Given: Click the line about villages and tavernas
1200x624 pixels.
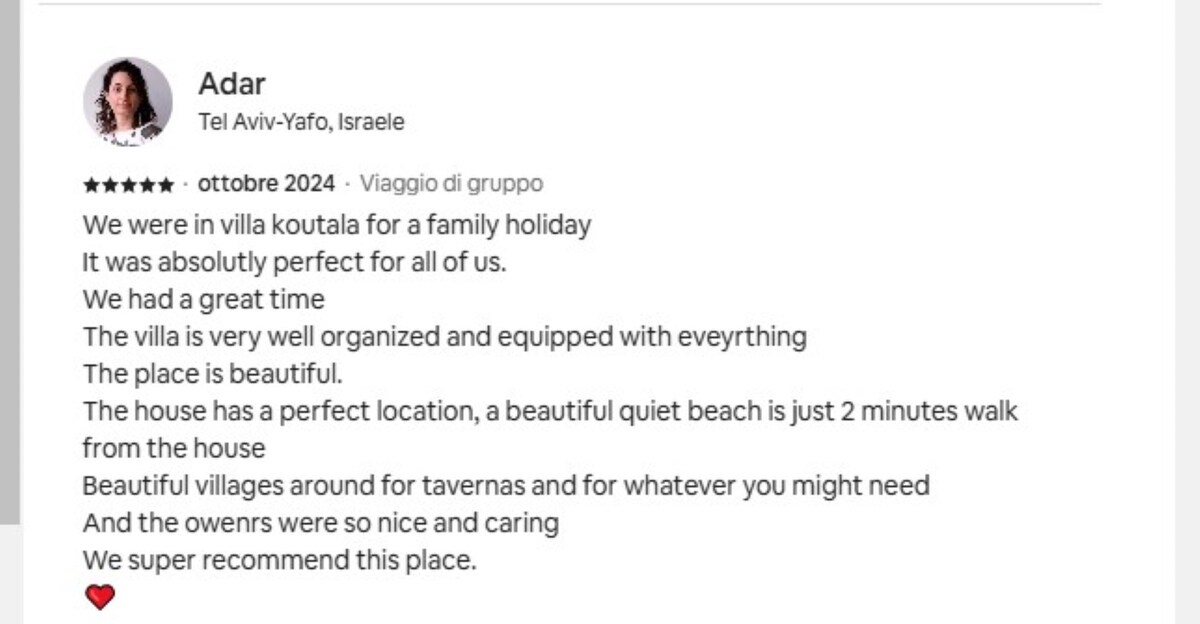Looking at the screenshot, I should click(x=506, y=486).
